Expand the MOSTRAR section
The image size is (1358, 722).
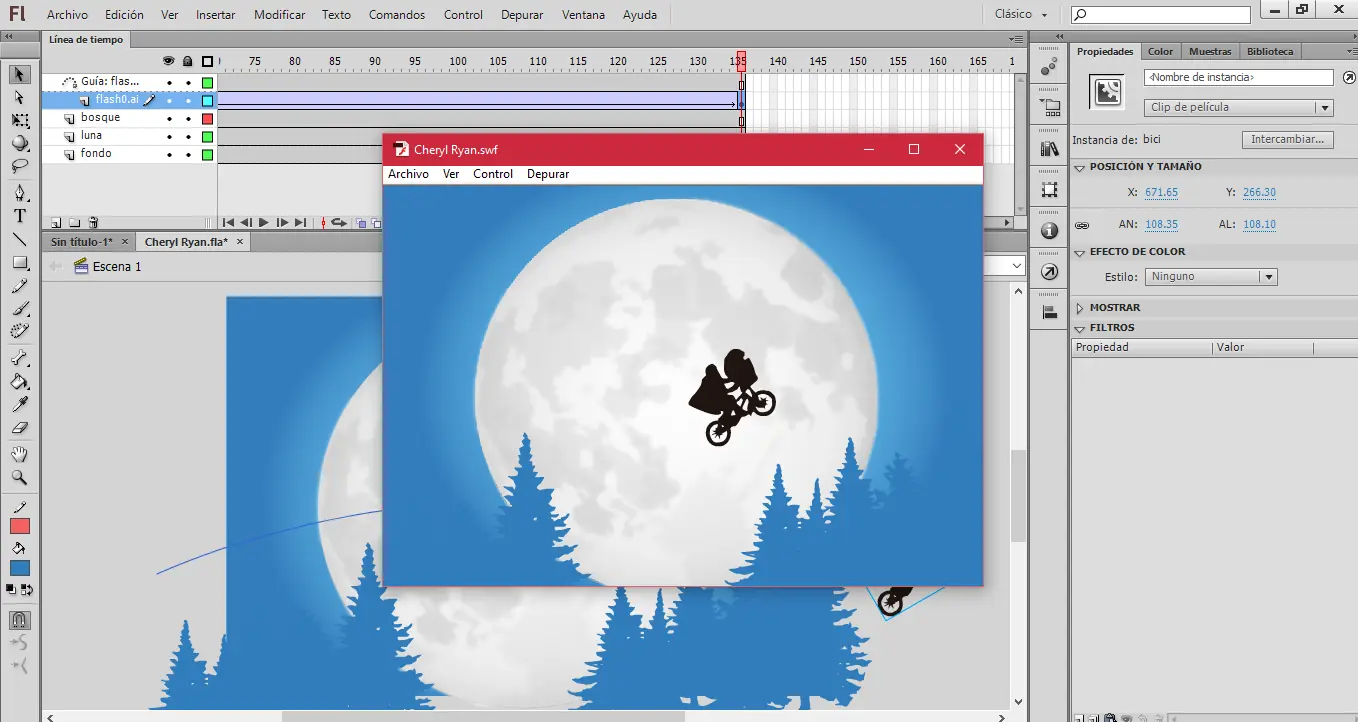[x=1080, y=308]
